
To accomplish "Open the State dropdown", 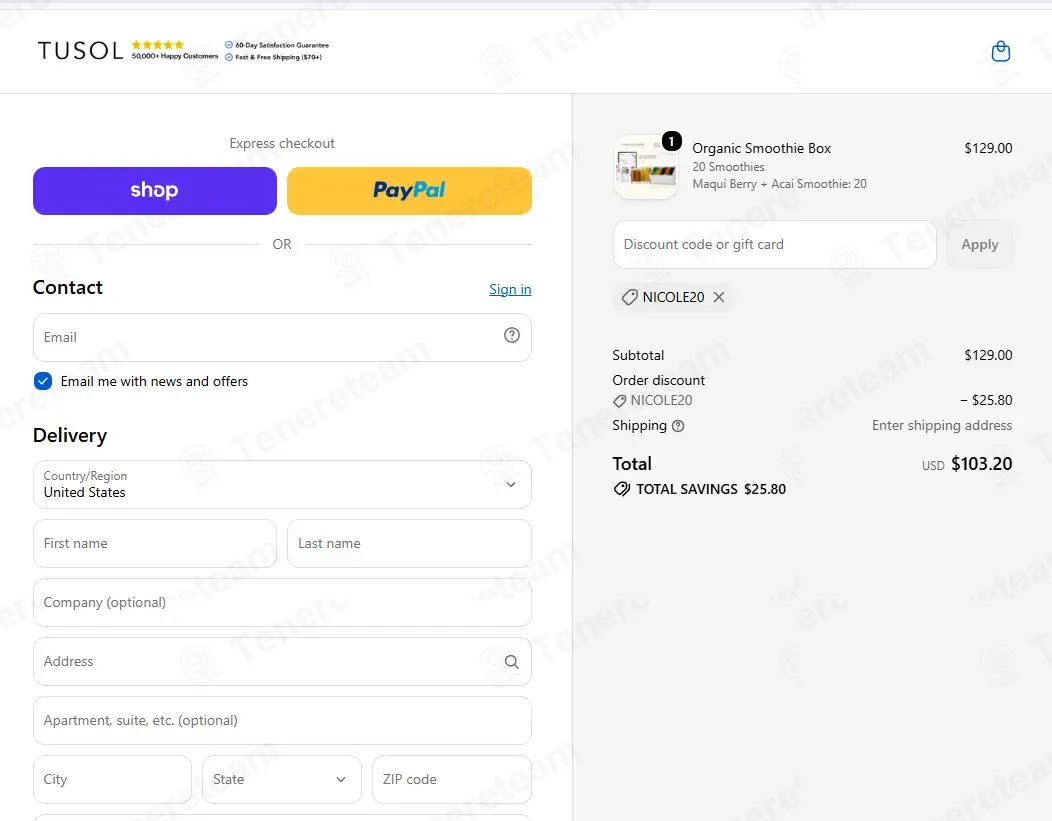I will pos(282,779).
